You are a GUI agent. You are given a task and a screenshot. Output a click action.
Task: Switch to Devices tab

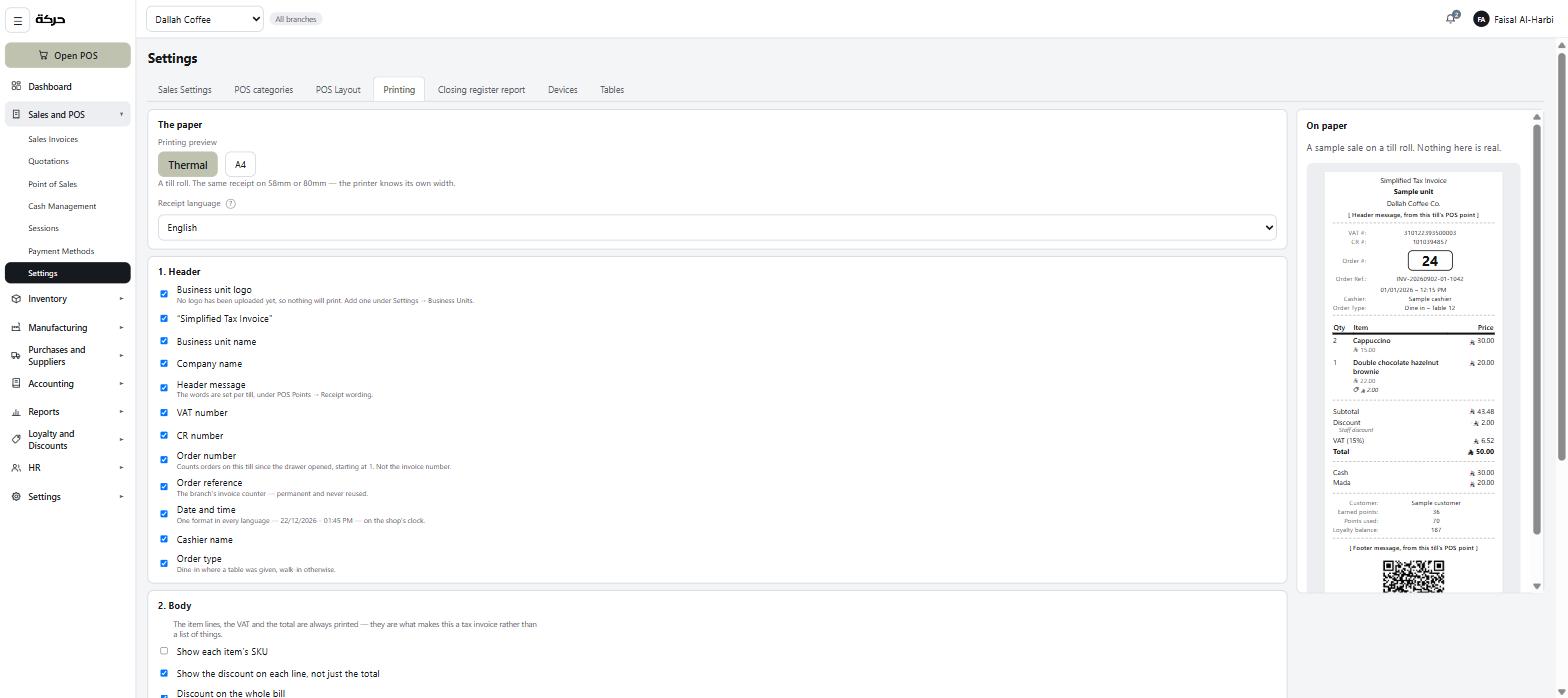point(563,89)
